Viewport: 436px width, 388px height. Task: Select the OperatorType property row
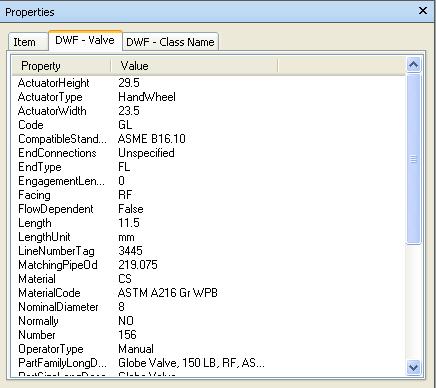tap(209, 349)
